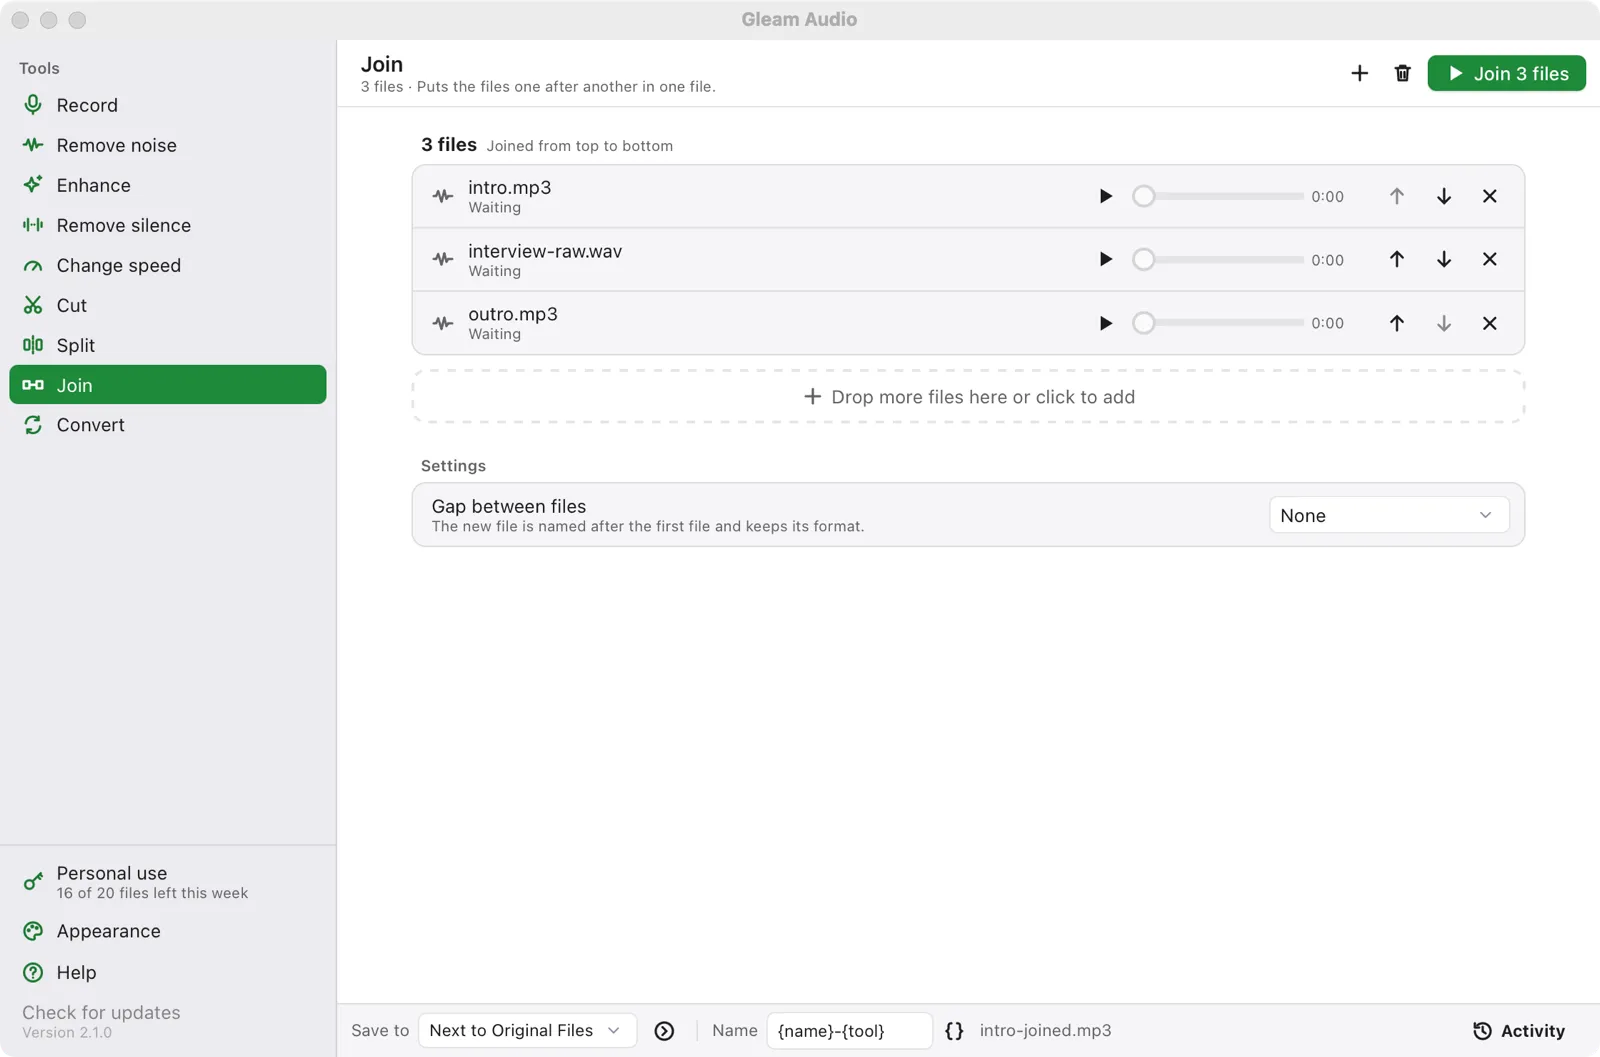Move interview-raw.wav up in the list

pos(1396,259)
